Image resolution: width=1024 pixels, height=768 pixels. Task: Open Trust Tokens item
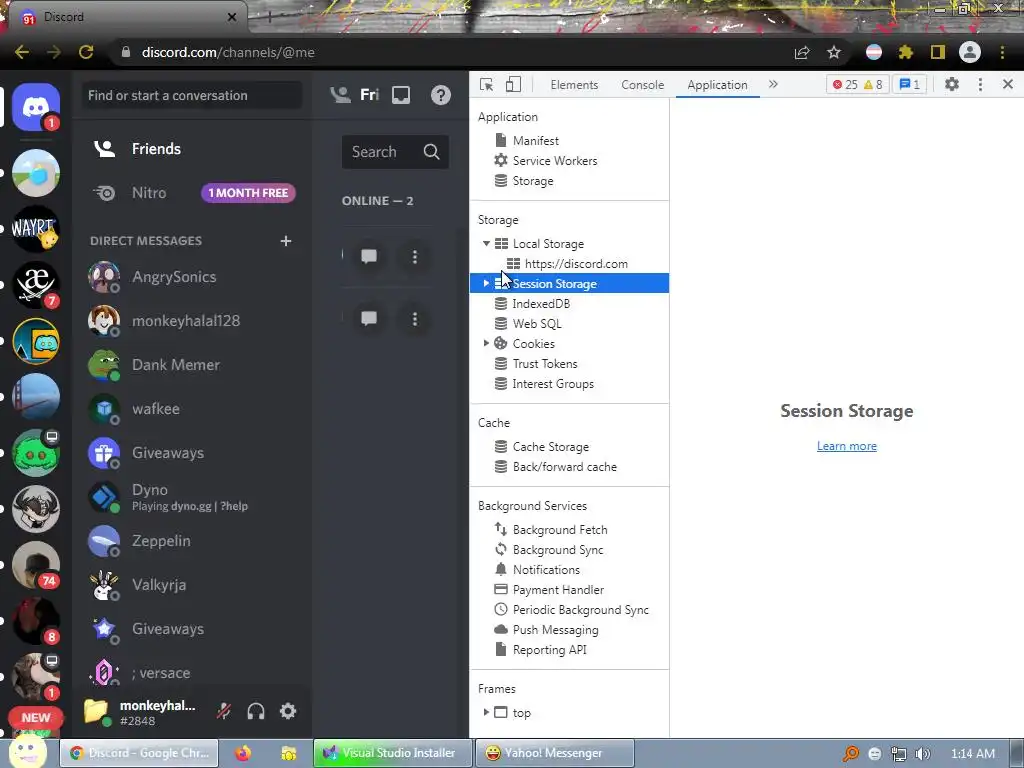pos(537,364)
